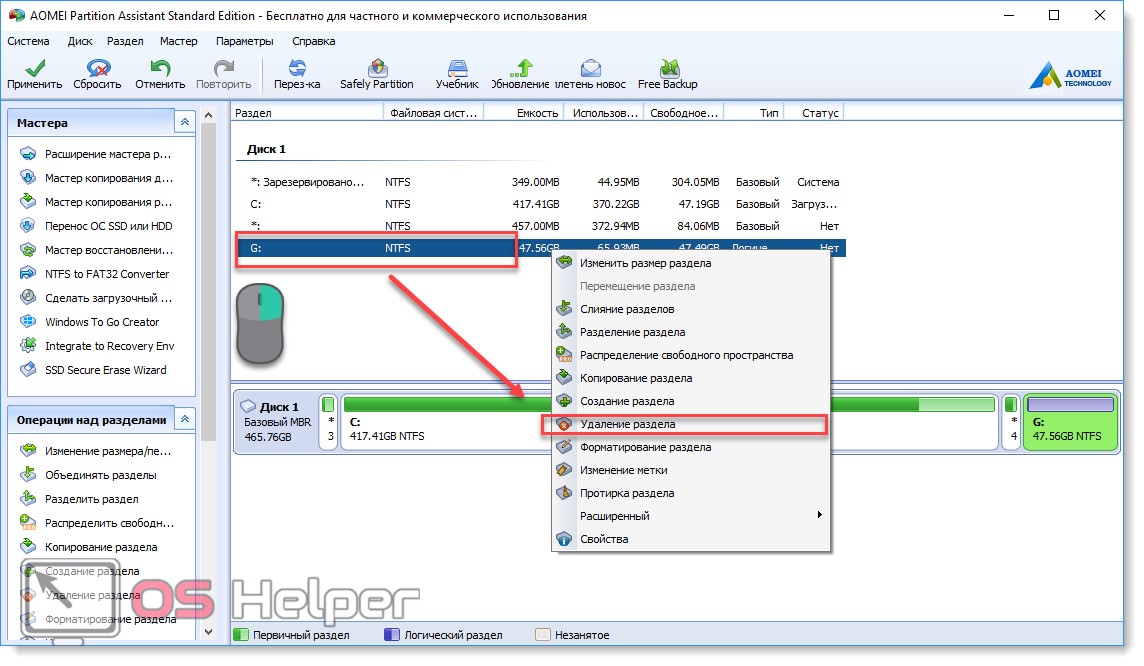Click the left sidebar scrollbar down arrow
Screen dimensions: 1144x666
[x=208, y=632]
